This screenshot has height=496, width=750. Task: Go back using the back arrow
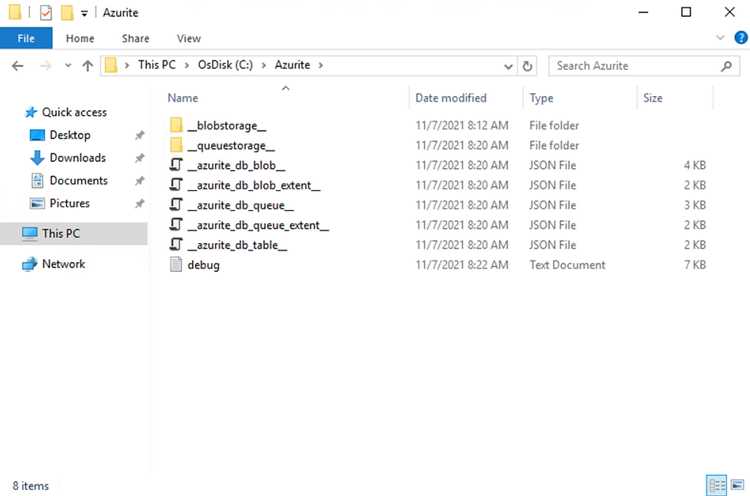[18, 66]
